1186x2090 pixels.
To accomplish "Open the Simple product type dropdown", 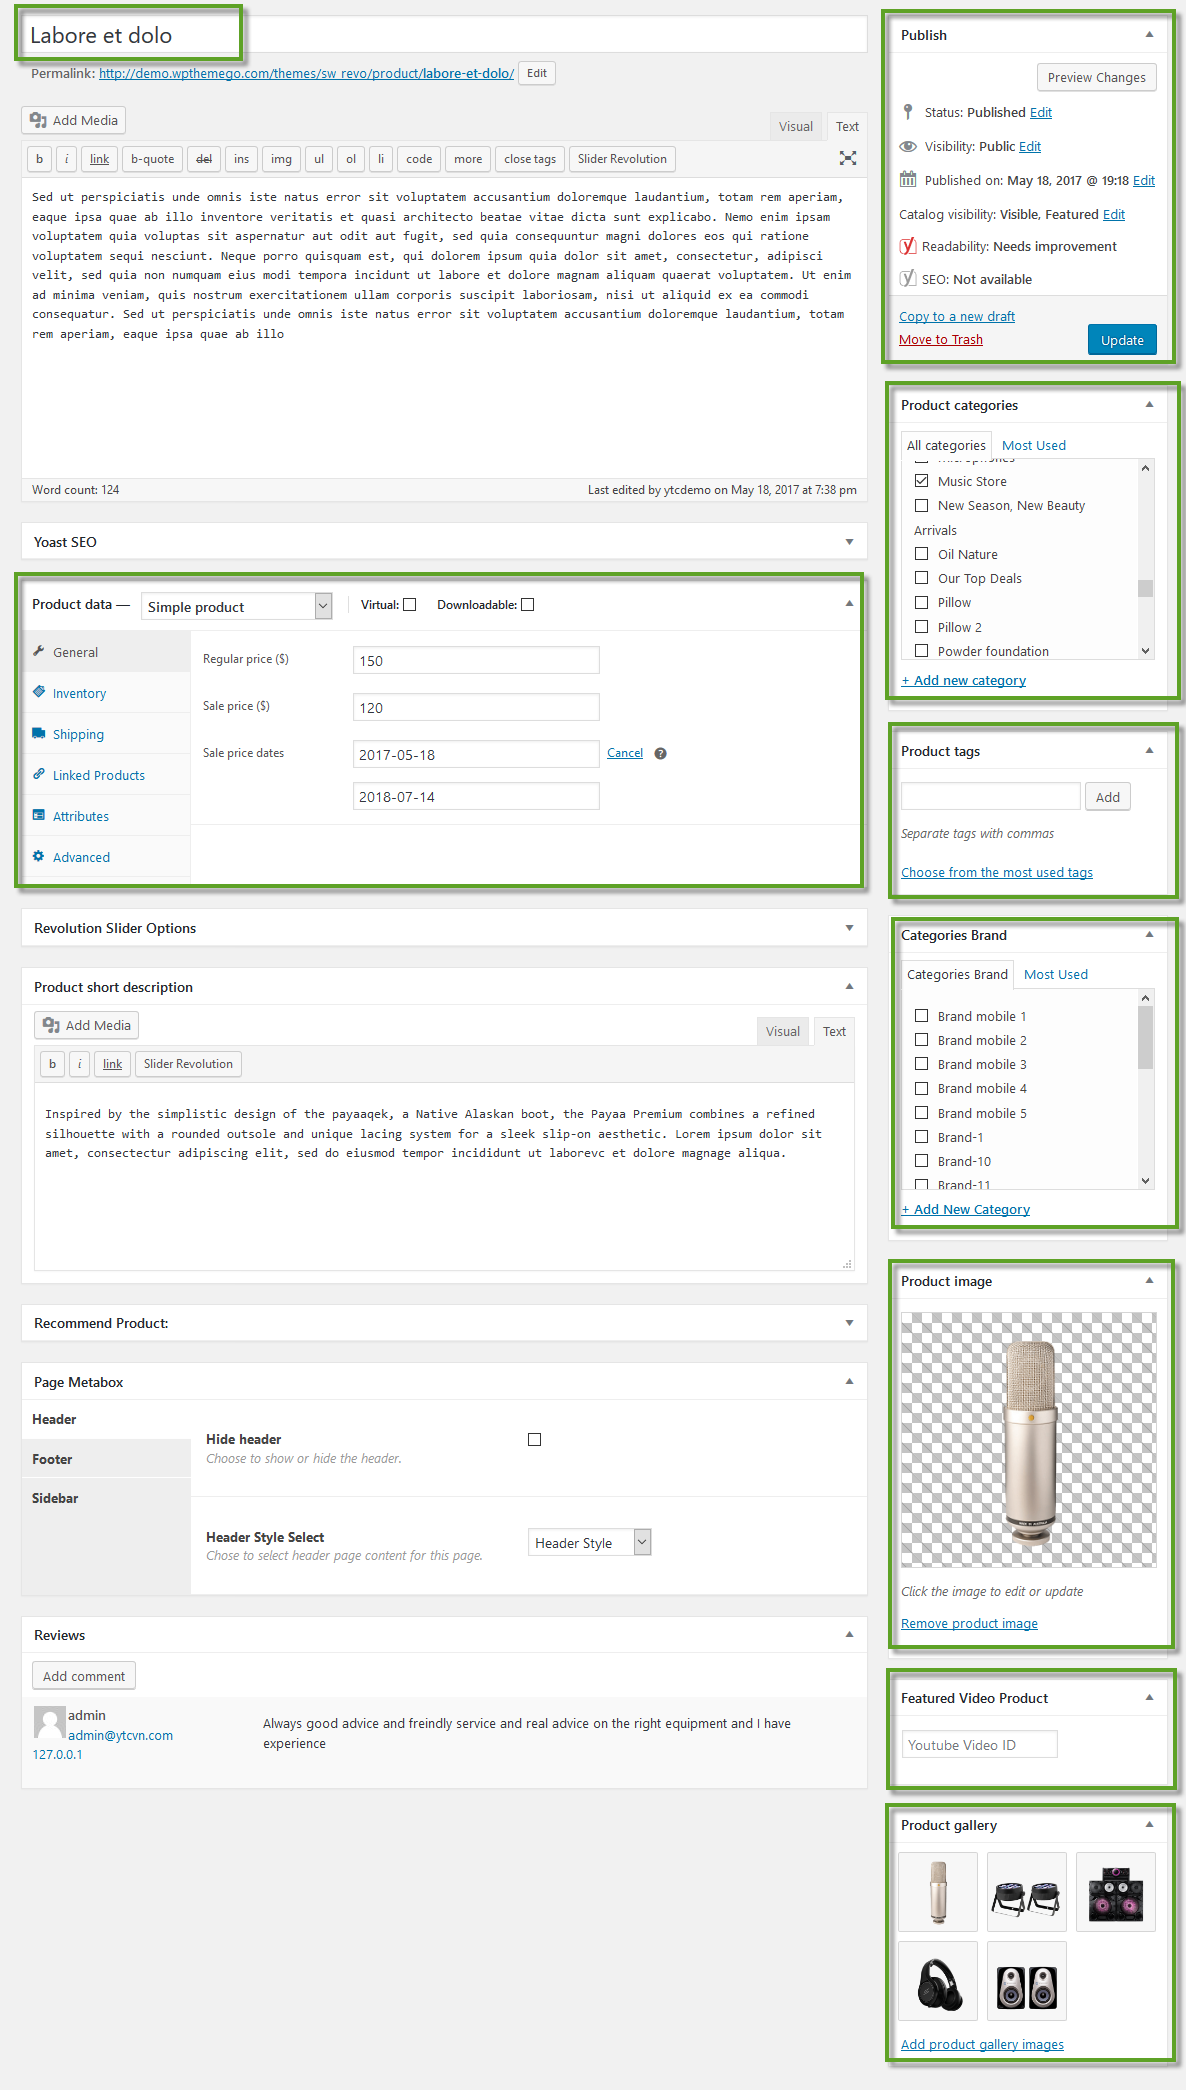I will [x=237, y=607].
